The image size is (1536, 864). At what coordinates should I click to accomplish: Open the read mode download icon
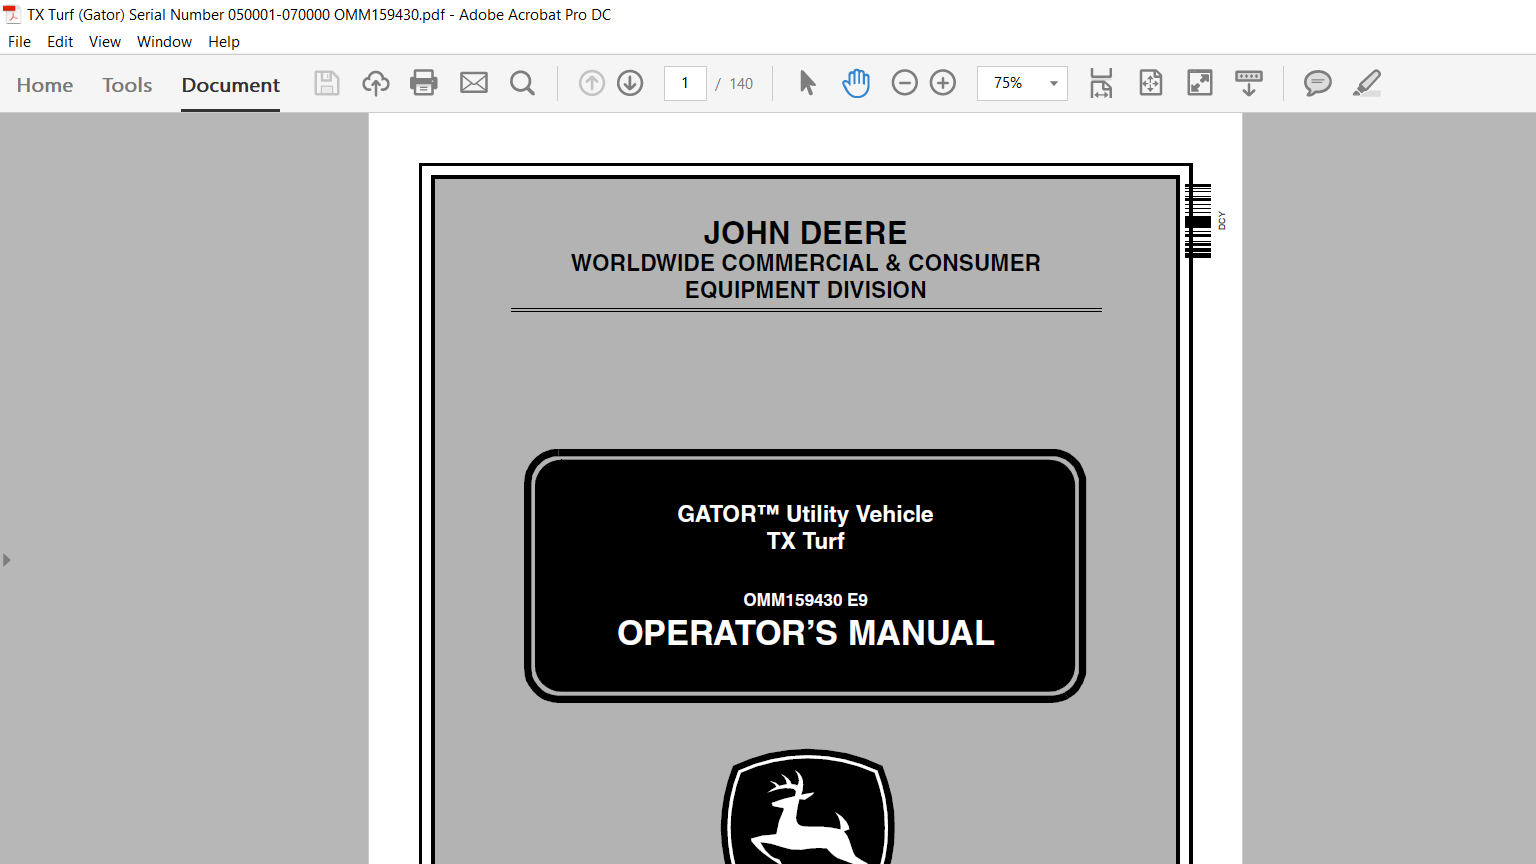pos(1249,83)
